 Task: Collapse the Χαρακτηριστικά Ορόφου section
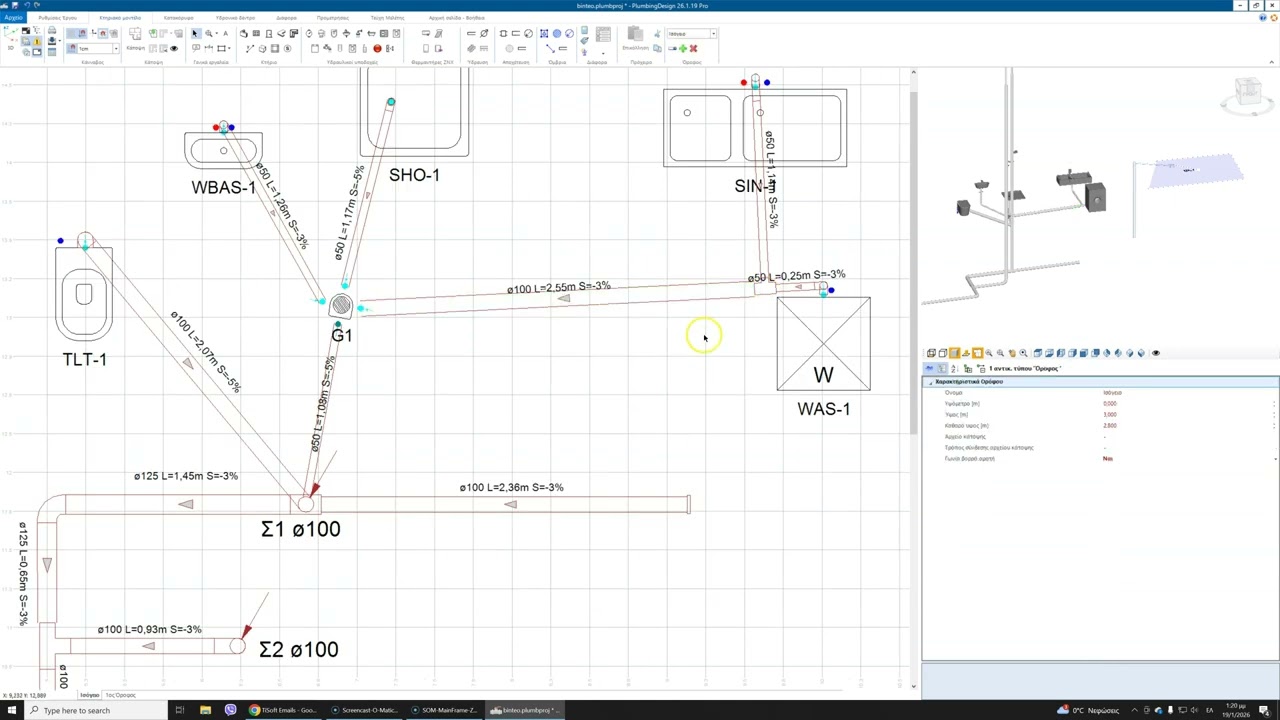[x=931, y=382]
